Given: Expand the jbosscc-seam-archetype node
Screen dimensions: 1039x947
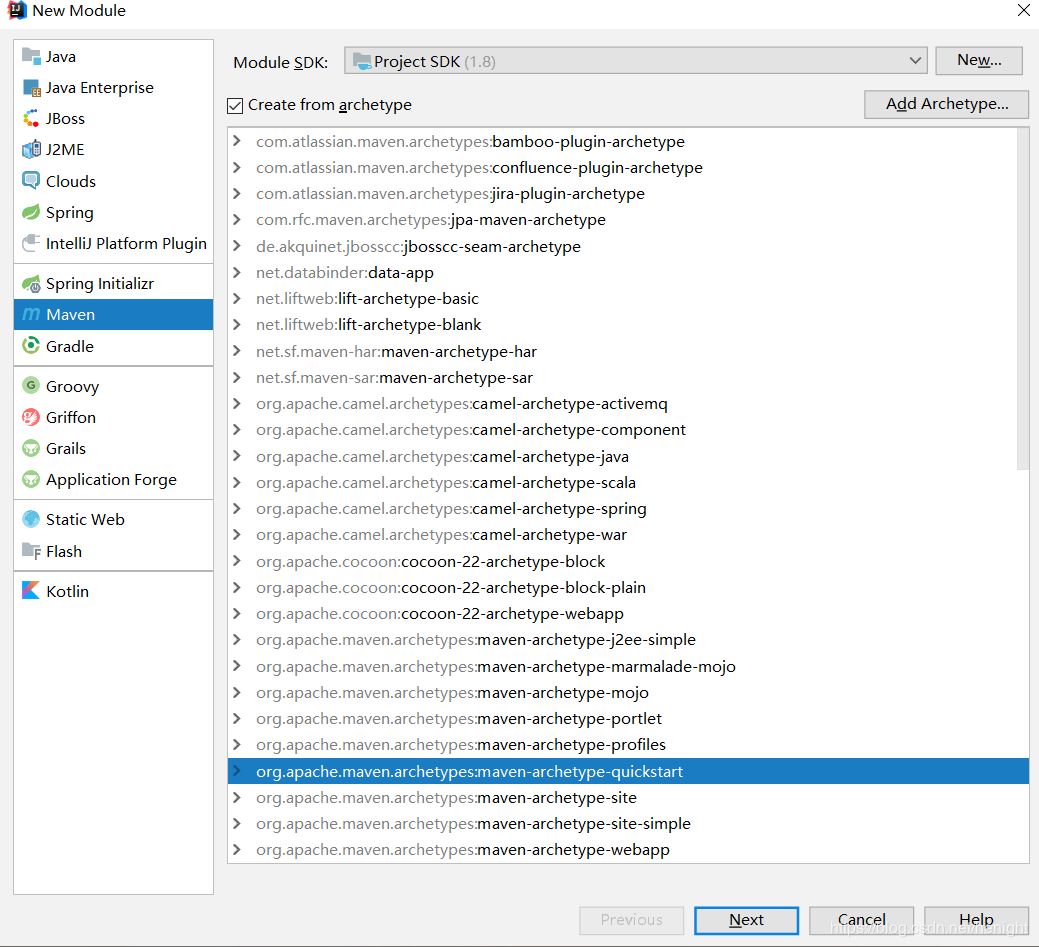Looking at the screenshot, I should 237,246.
